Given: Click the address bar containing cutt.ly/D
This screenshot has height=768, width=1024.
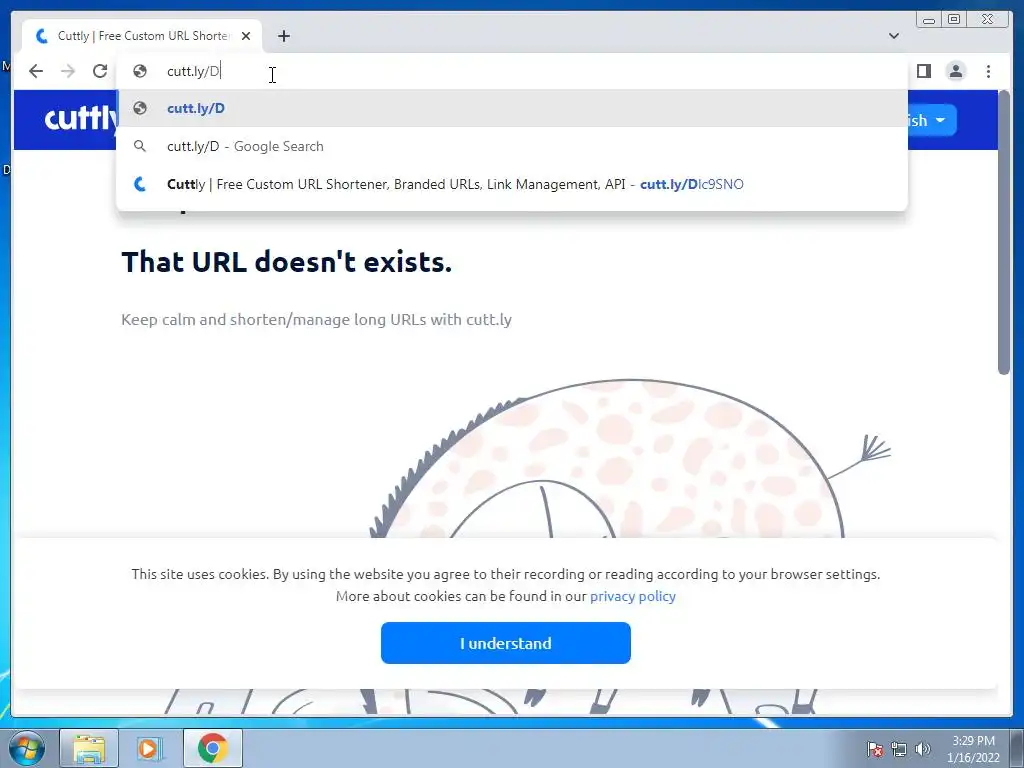Looking at the screenshot, I should 512,71.
